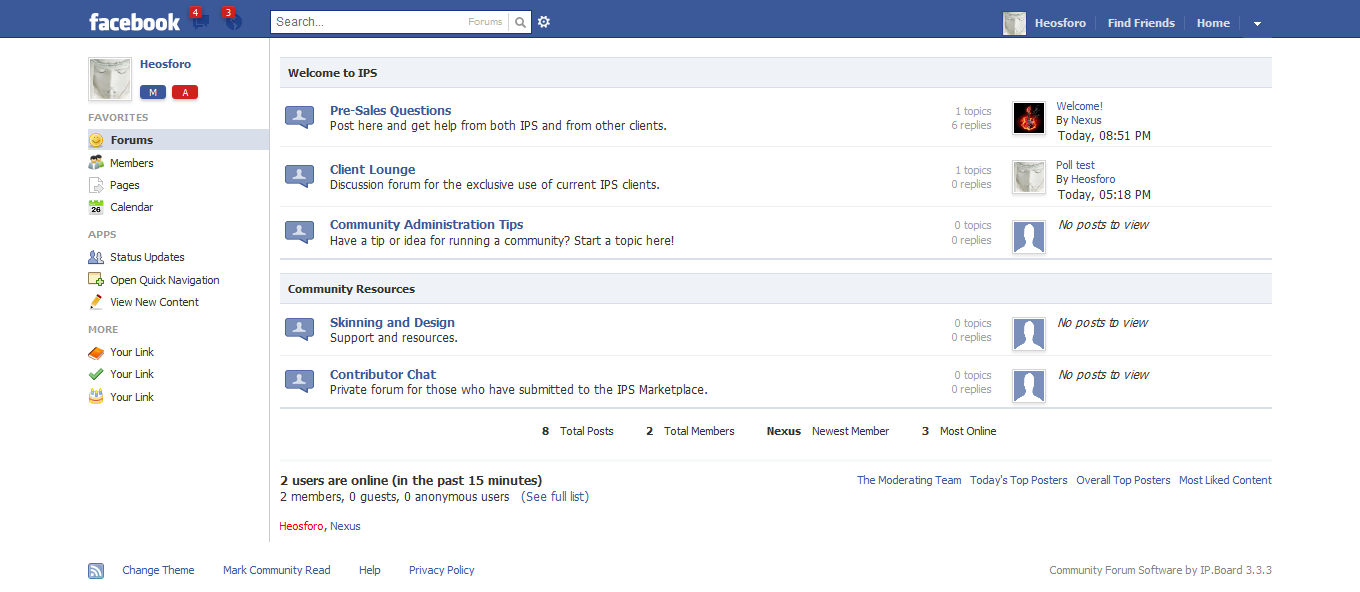Click the RSS feed icon in footer
1360x592 pixels.
coord(96,571)
